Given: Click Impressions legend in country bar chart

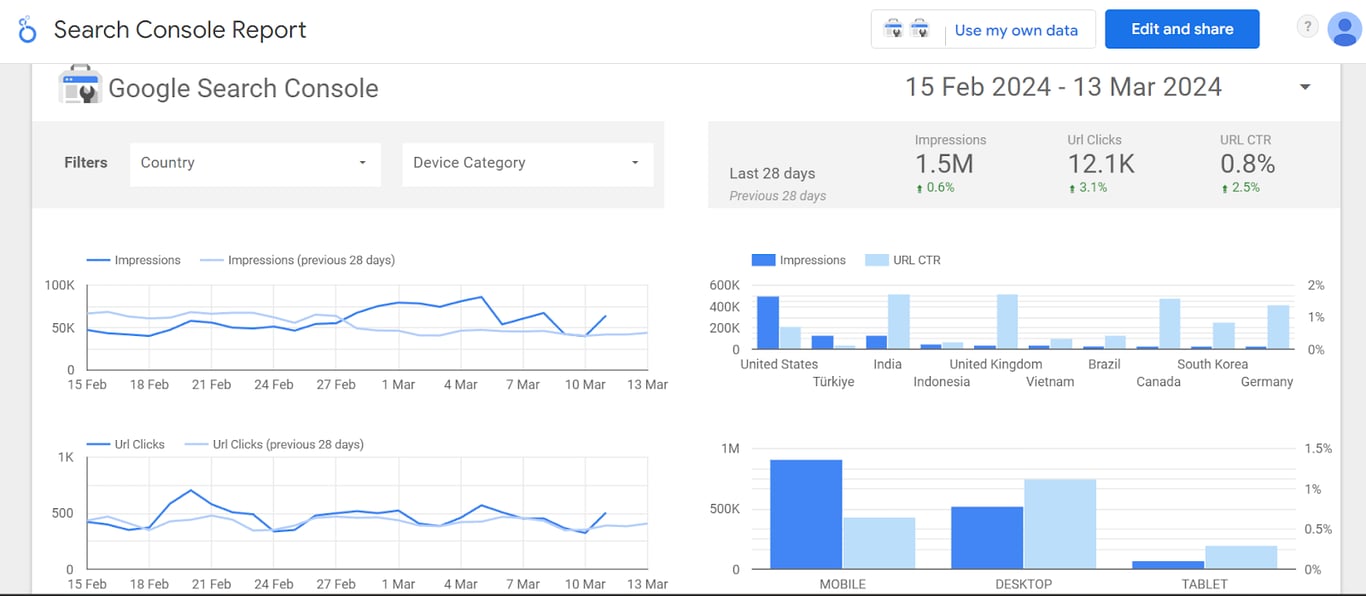Looking at the screenshot, I should click(x=798, y=260).
